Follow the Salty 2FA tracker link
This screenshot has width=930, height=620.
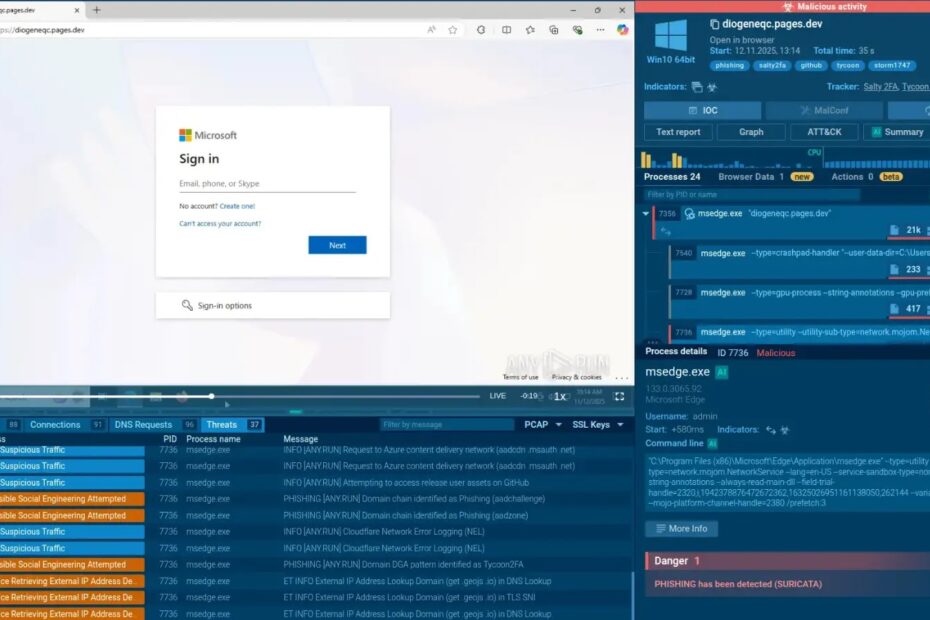tap(880, 87)
